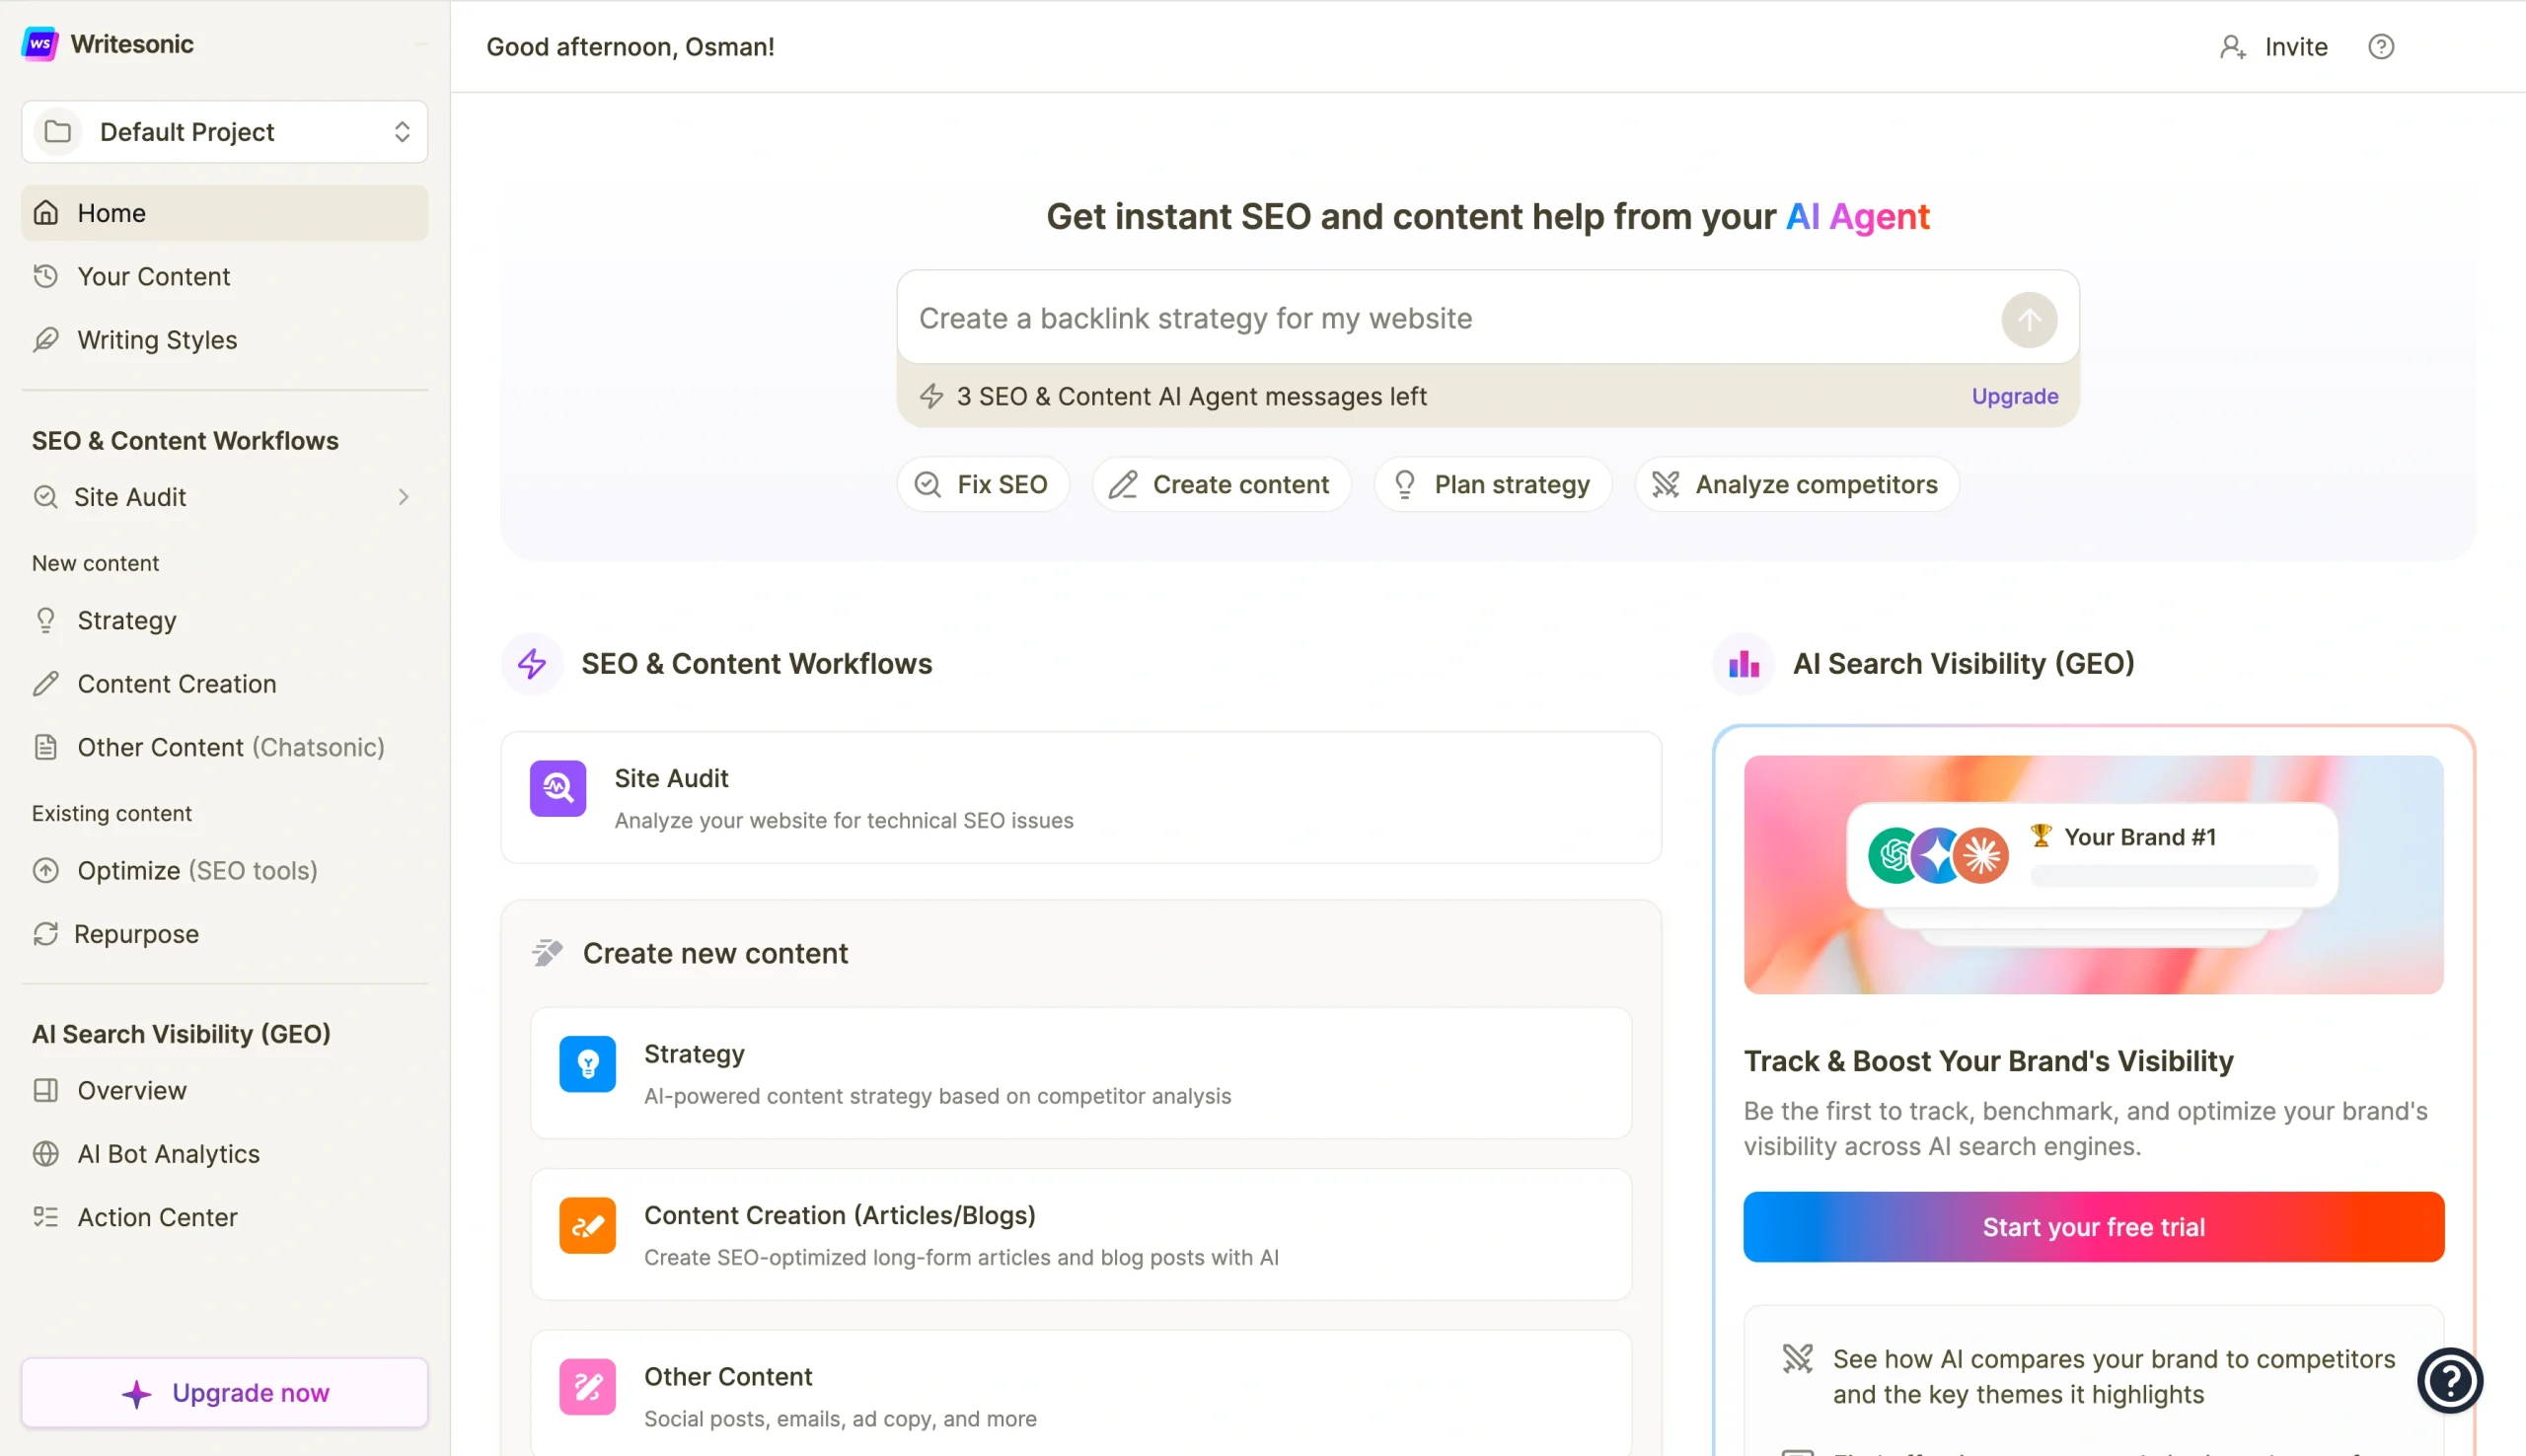Open the Default Project selector dropdown
2526x1456 pixels.
pos(225,132)
